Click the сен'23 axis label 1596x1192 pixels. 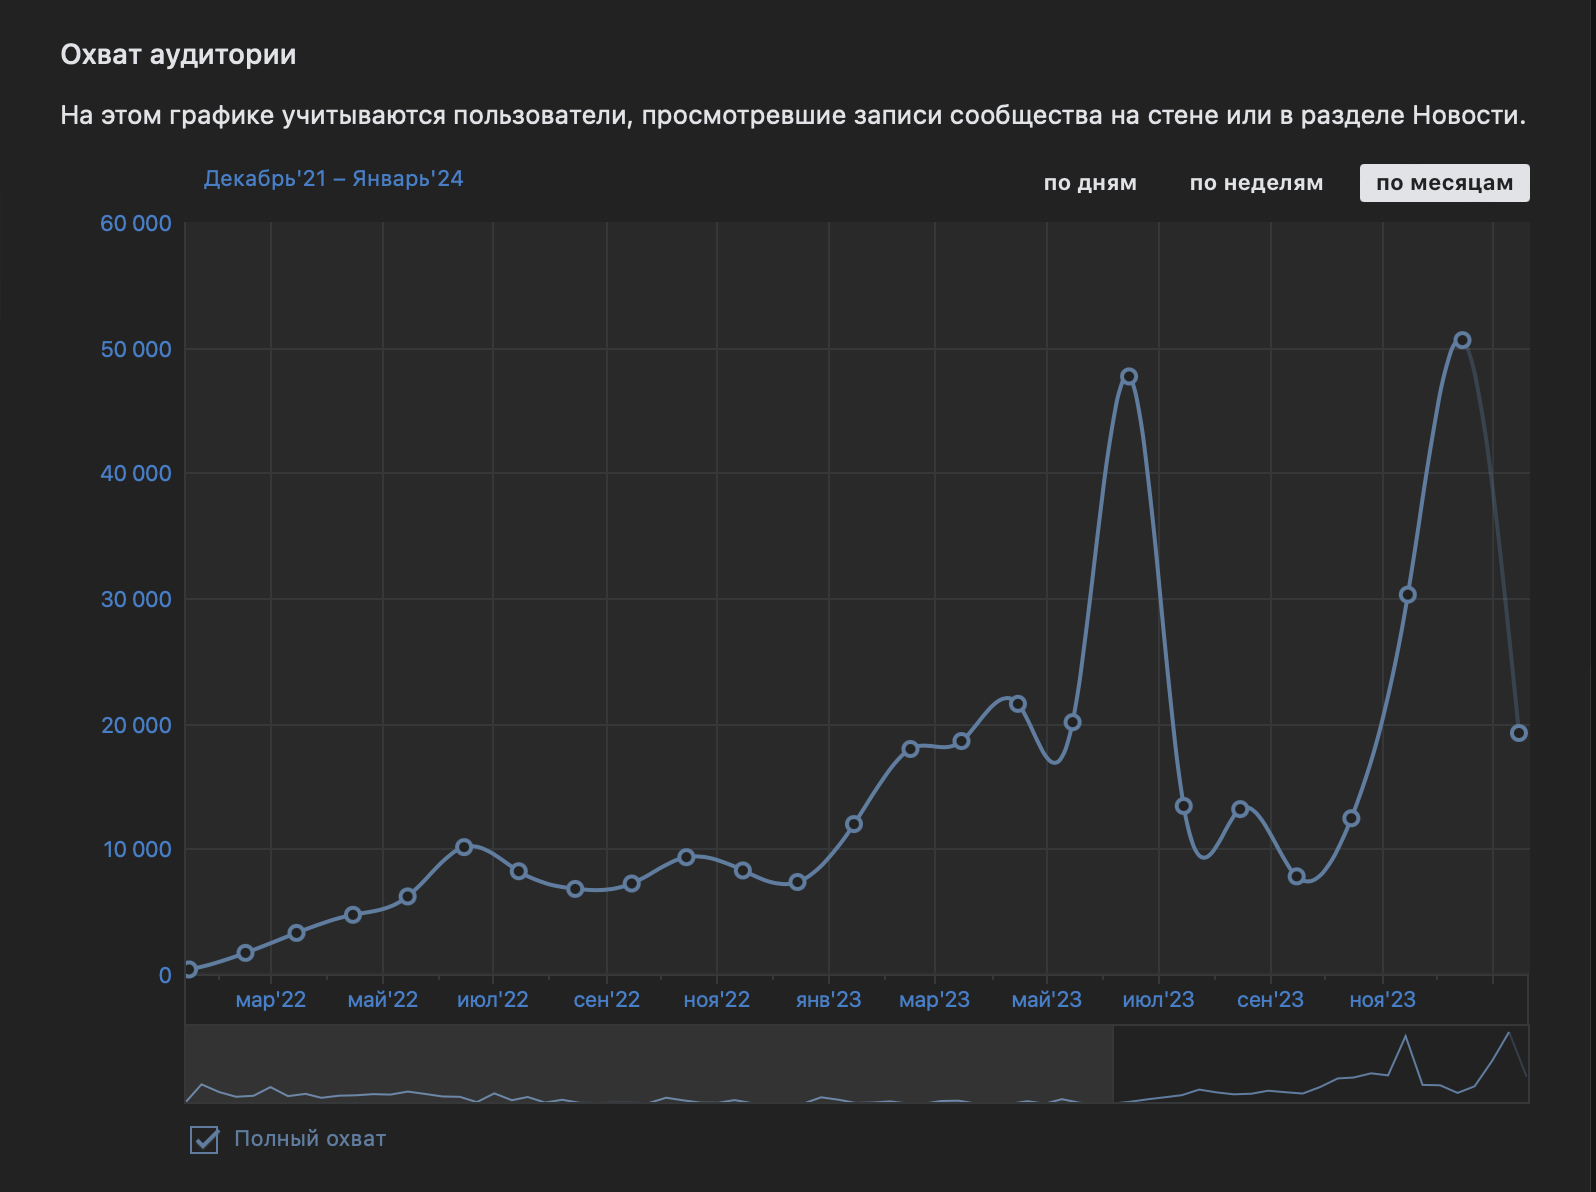click(x=1271, y=1000)
